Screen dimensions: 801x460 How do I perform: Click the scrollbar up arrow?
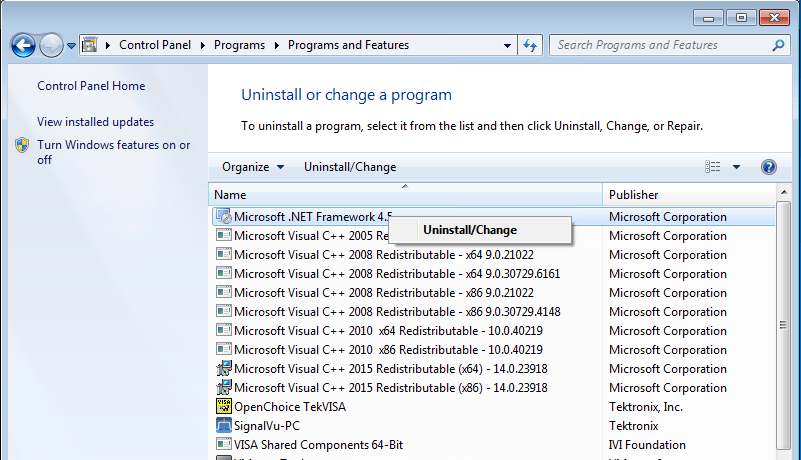click(x=784, y=193)
